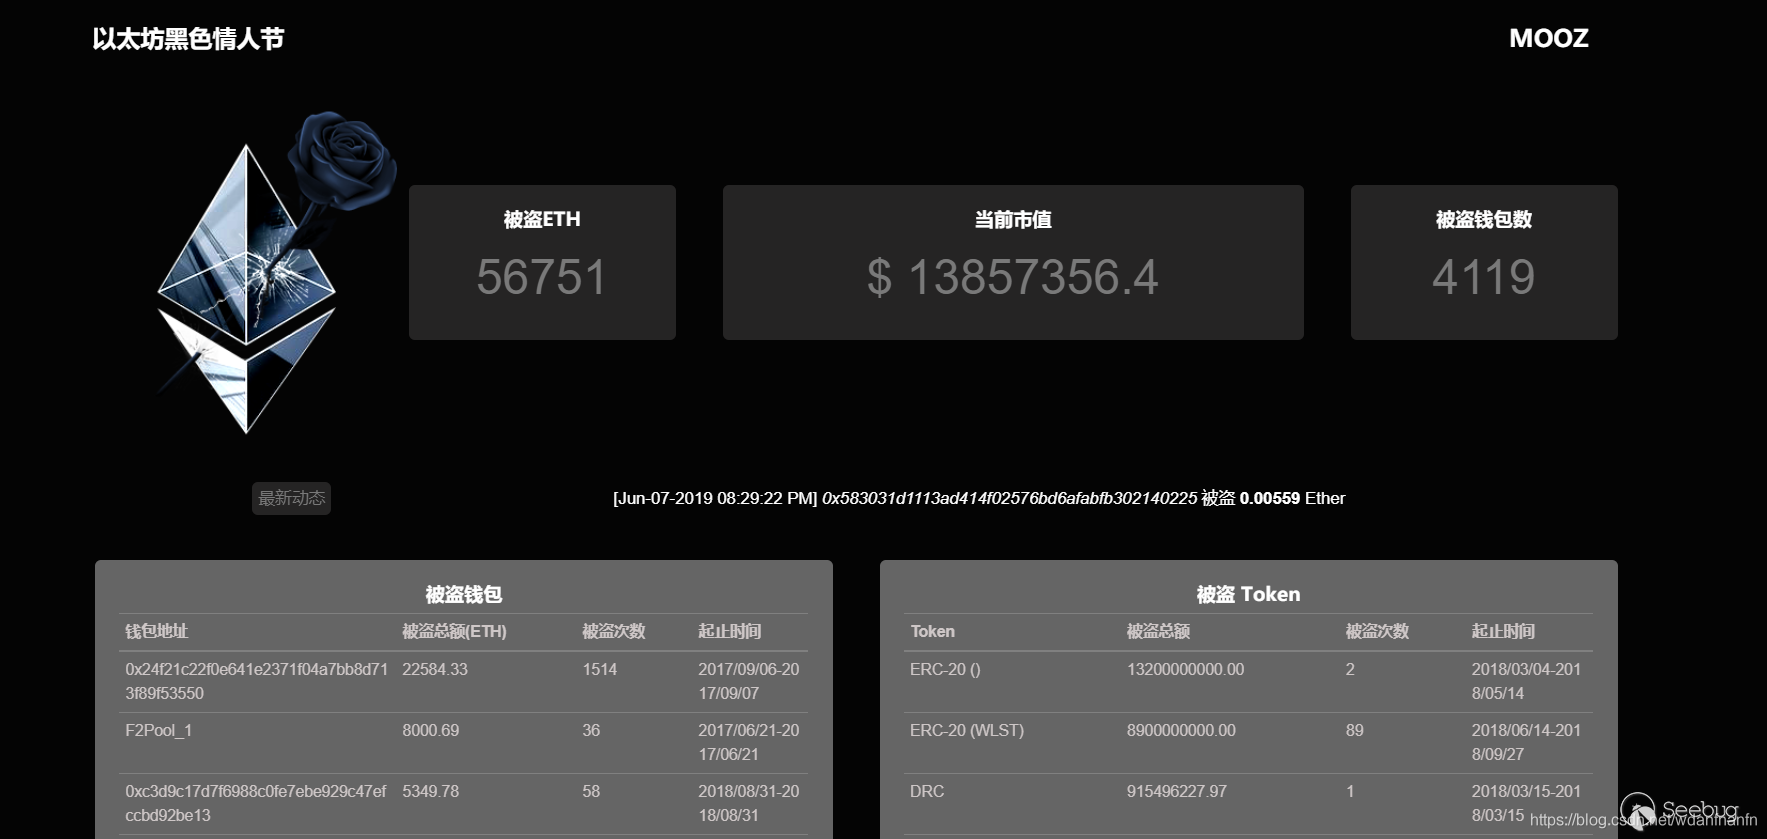Click 被盗次数 header in Token table
Viewport: 1767px width, 839px height.
(x=1377, y=631)
